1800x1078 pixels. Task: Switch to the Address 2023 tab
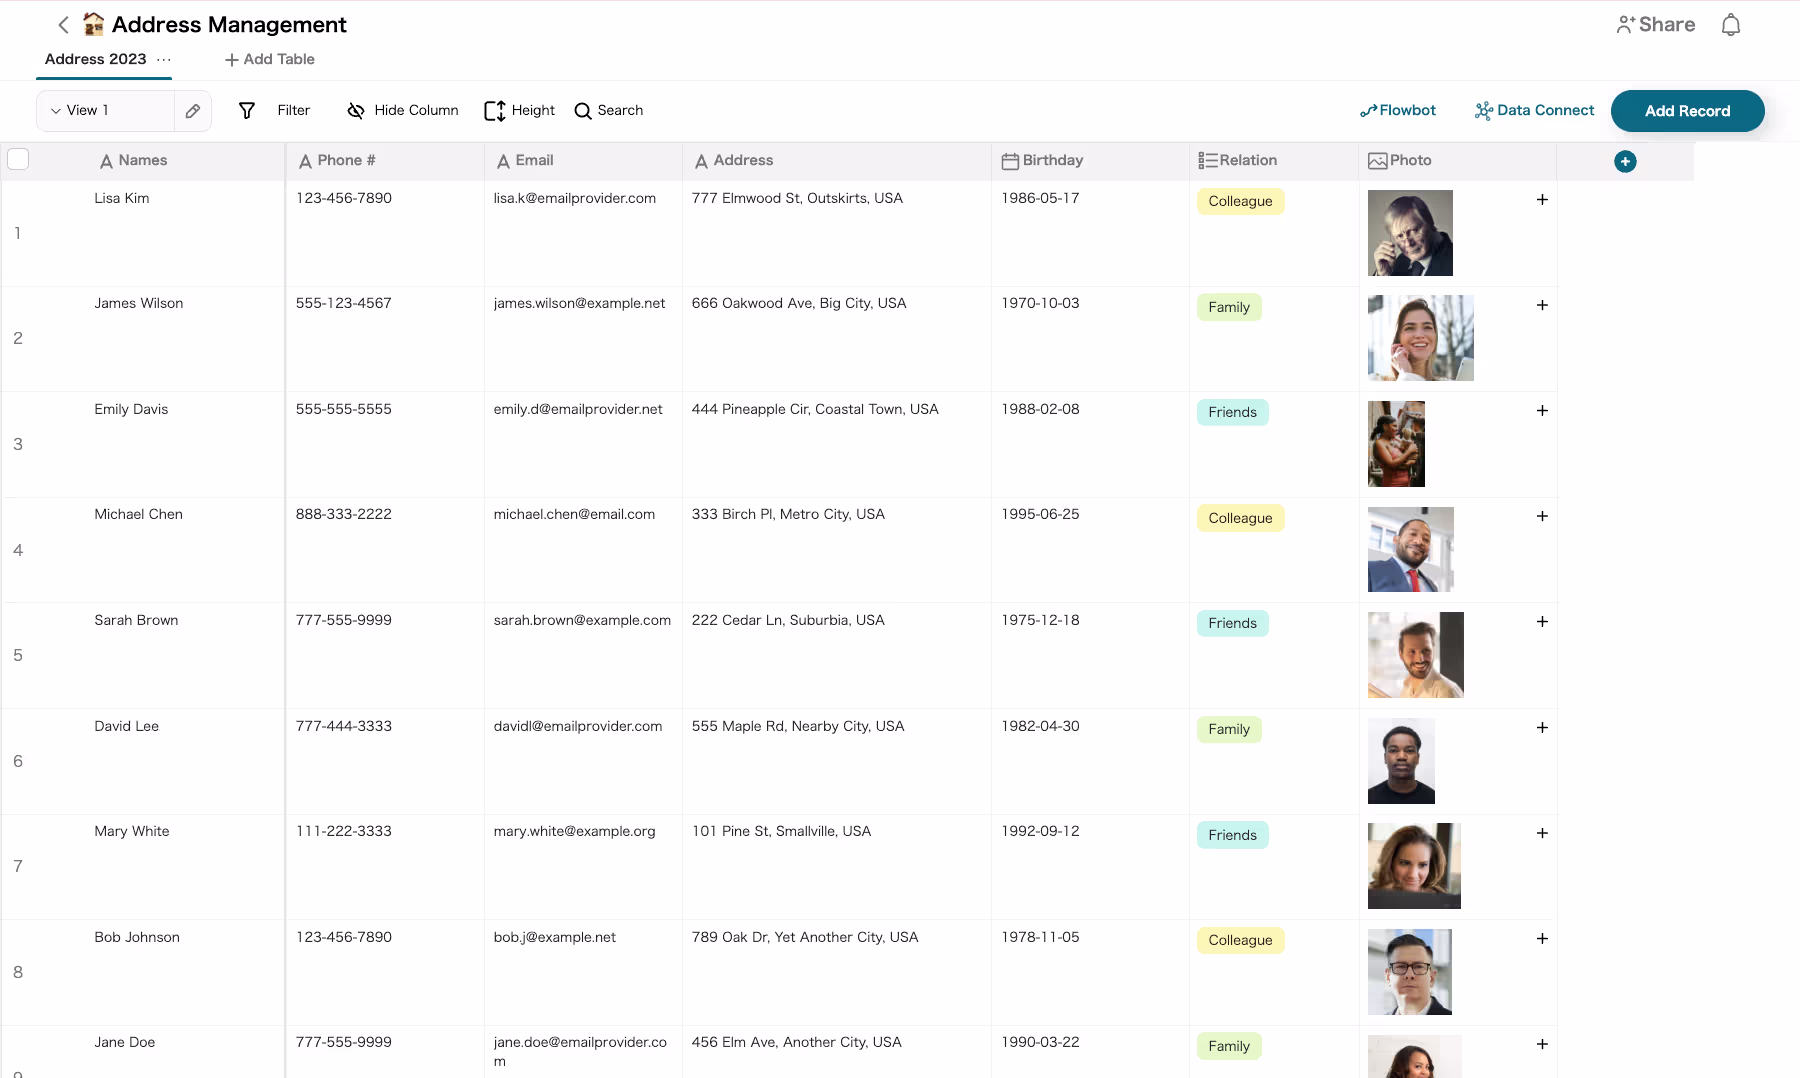click(96, 60)
